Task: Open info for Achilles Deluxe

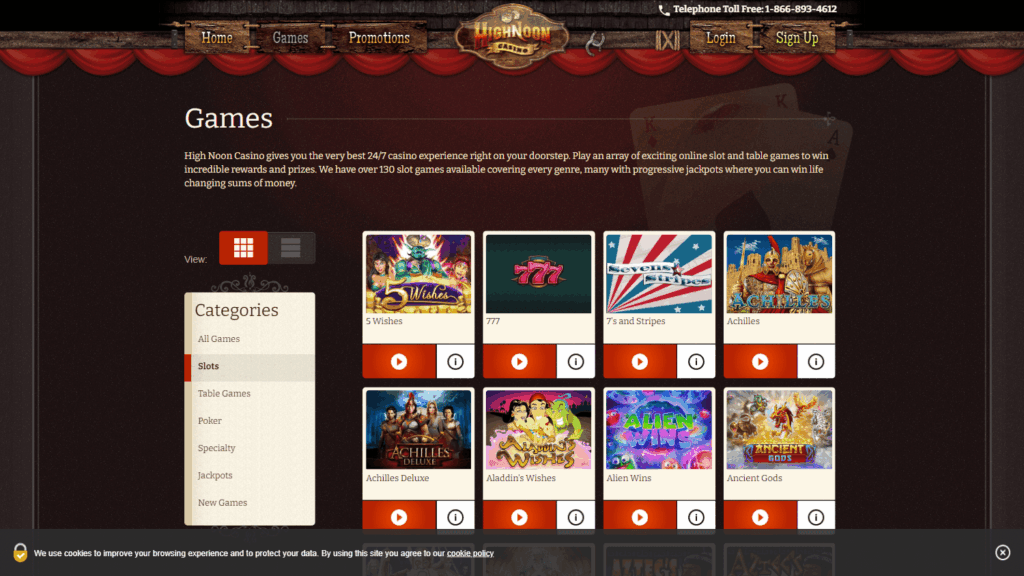Action: coord(455,517)
